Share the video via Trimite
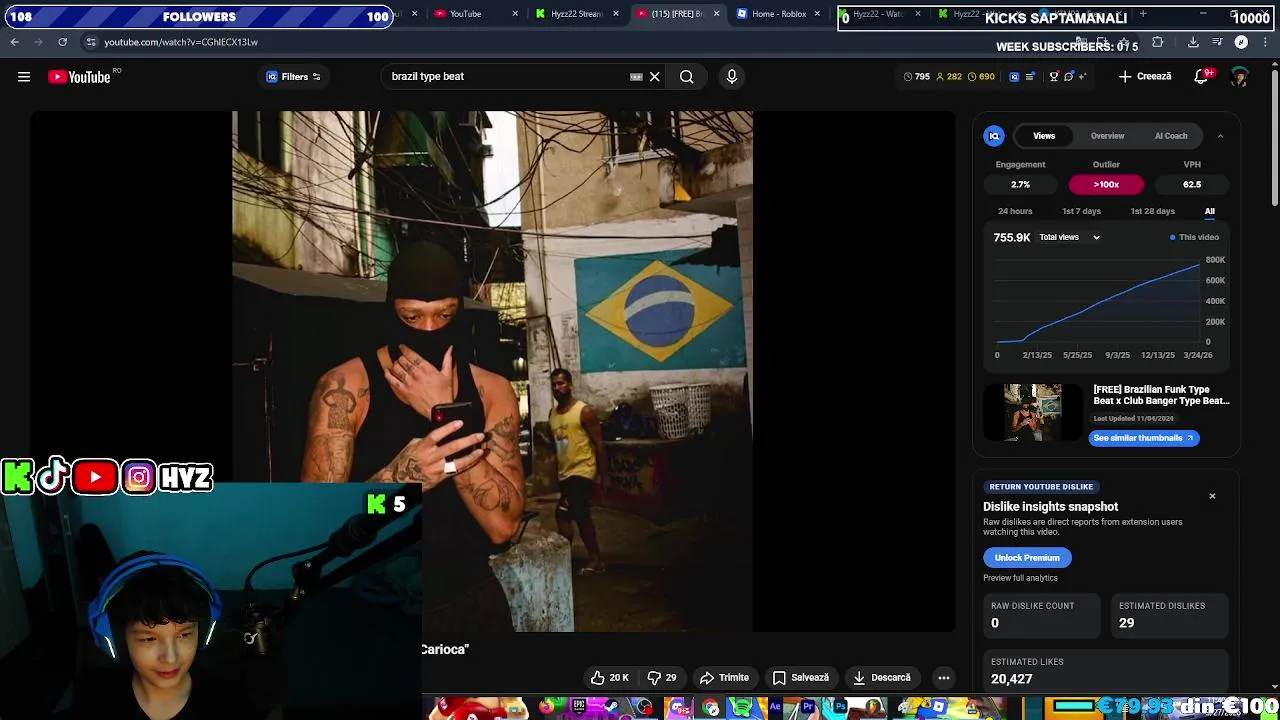The width and height of the screenshot is (1280, 720). point(724,677)
